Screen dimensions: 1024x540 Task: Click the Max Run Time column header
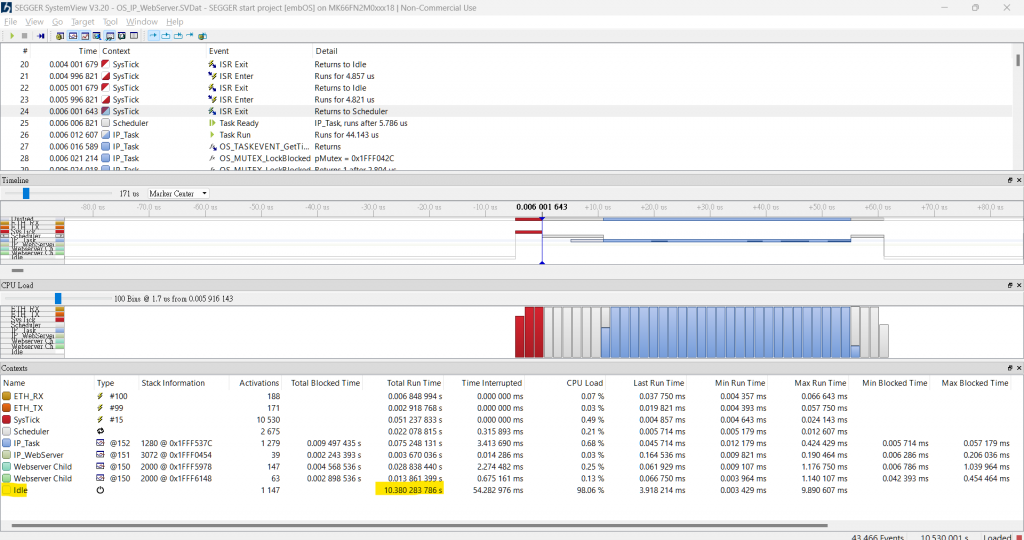(x=820, y=383)
